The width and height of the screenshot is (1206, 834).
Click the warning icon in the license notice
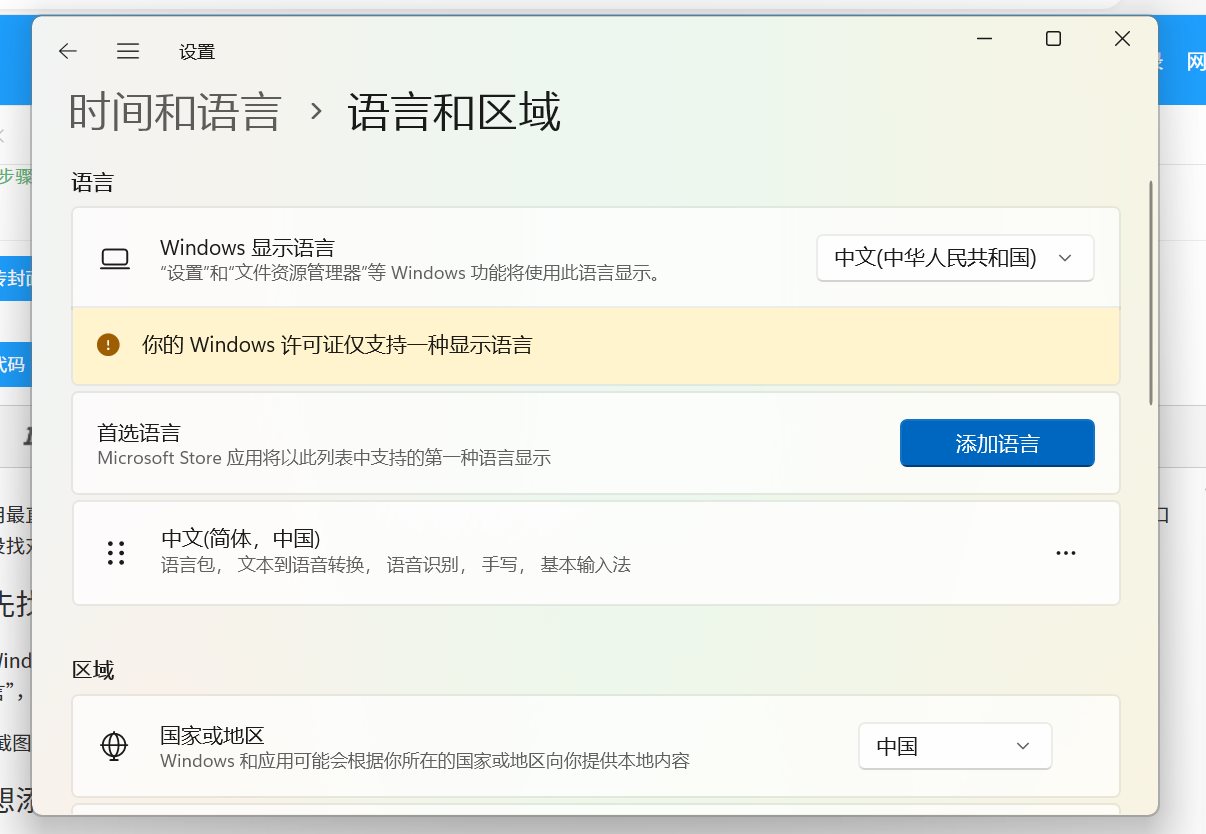point(108,345)
